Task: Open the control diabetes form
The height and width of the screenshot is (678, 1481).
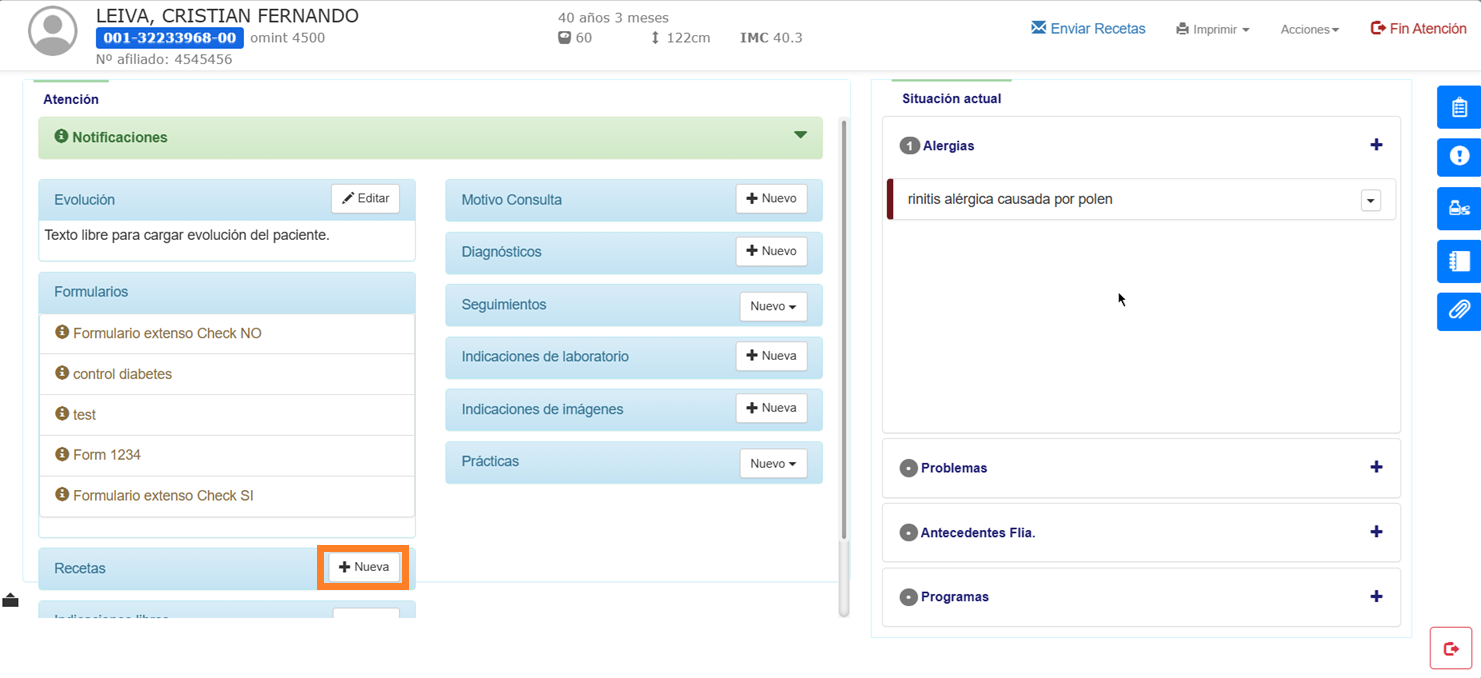Action: click(x=227, y=374)
